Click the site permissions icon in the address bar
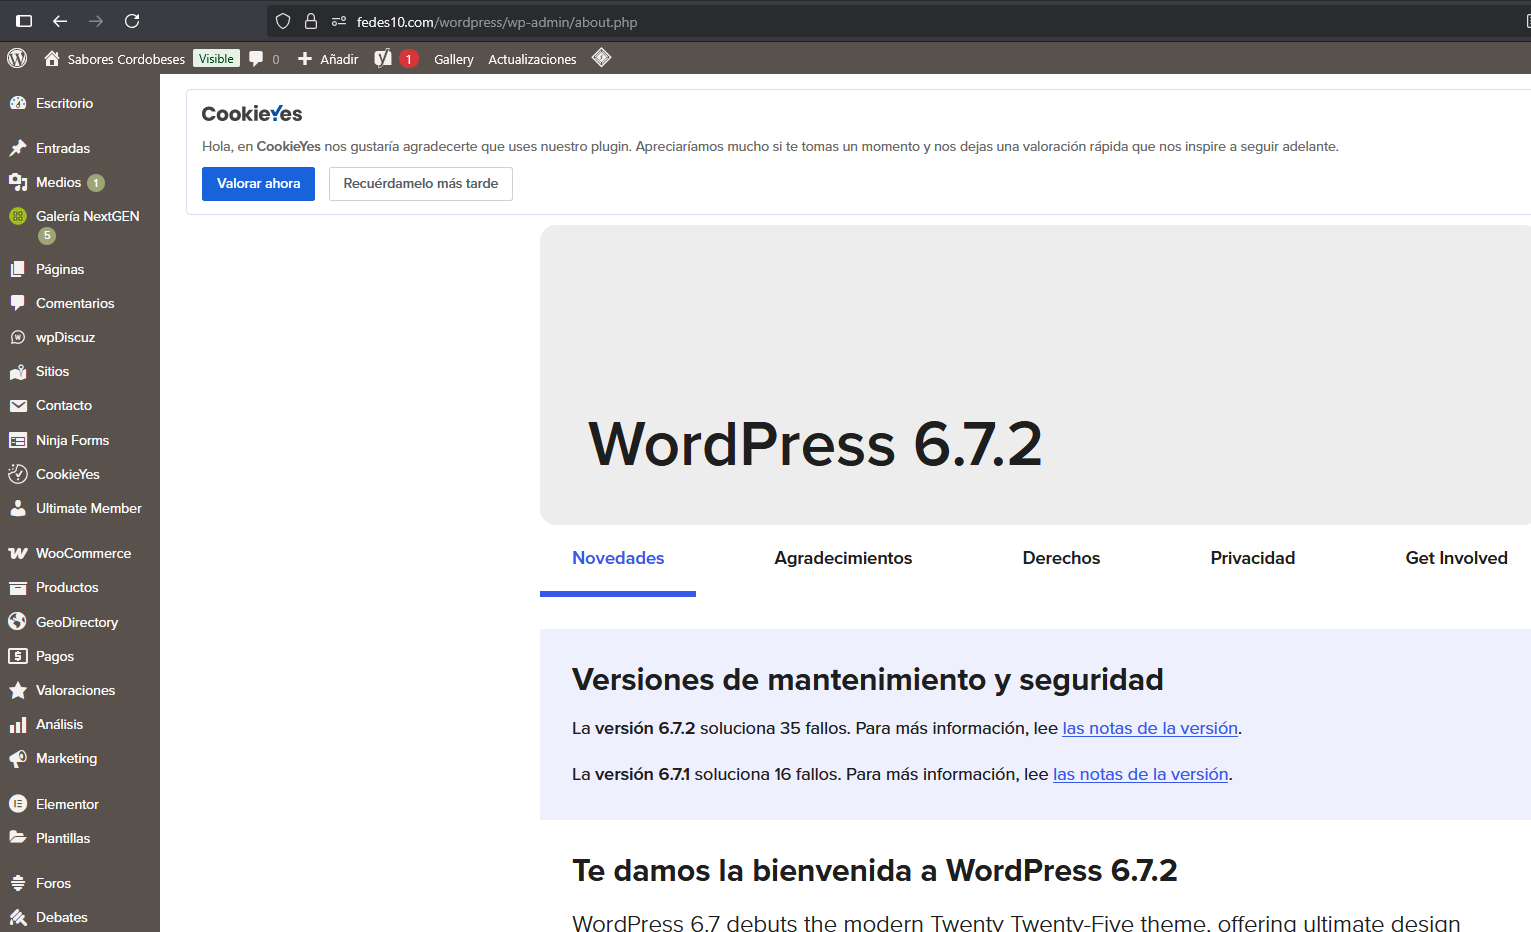The height and width of the screenshot is (932, 1531). coord(339,21)
